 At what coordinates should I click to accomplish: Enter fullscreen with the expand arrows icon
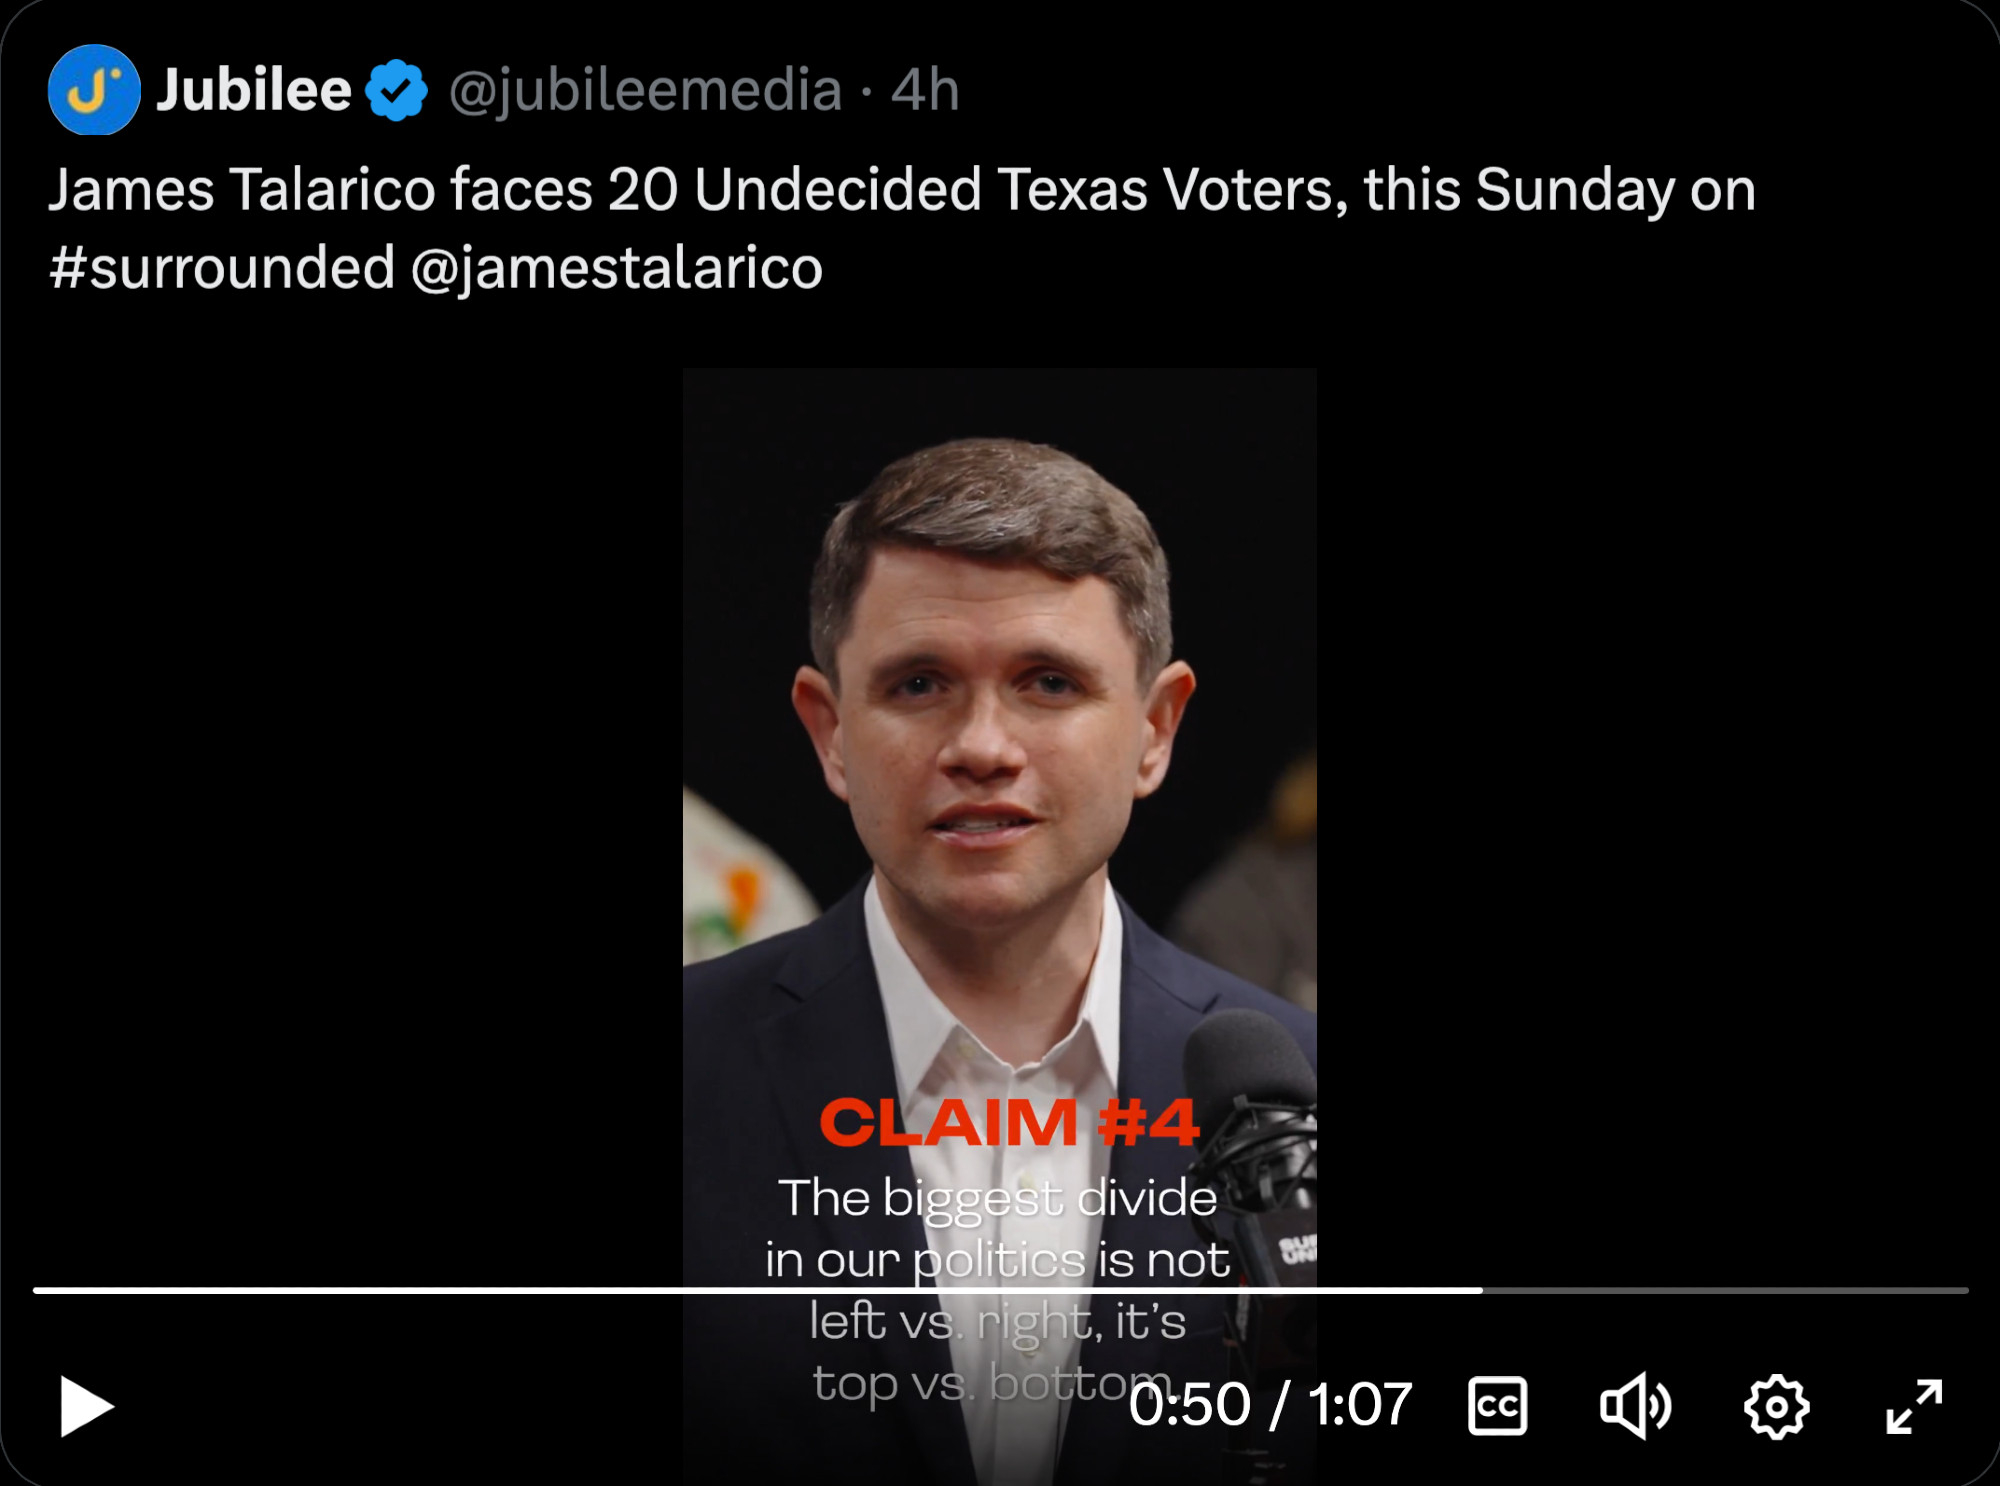[x=1914, y=1406]
